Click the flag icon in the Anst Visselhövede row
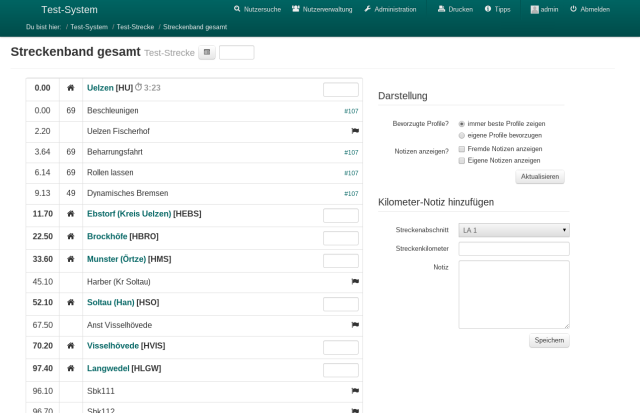Screen dimensions: 640x413 [354, 325]
